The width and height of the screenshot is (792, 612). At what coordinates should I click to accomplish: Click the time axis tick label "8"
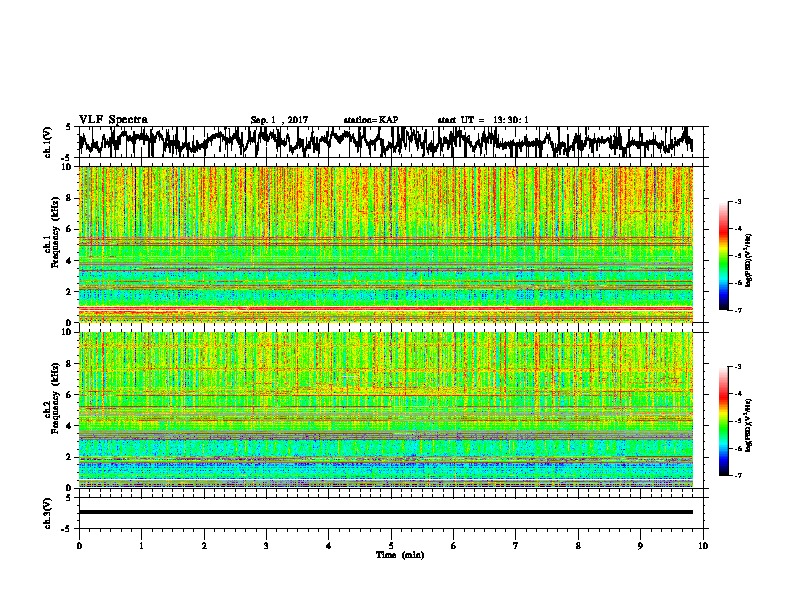coord(578,546)
